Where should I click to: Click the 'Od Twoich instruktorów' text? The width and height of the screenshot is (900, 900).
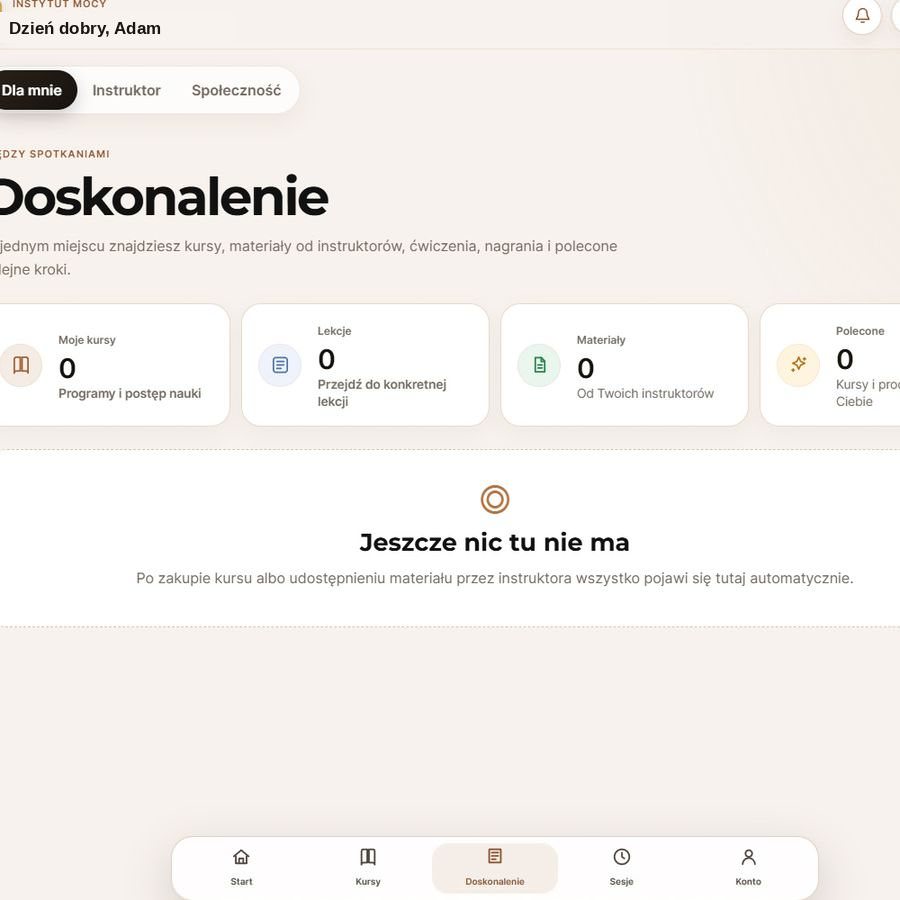(x=645, y=393)
